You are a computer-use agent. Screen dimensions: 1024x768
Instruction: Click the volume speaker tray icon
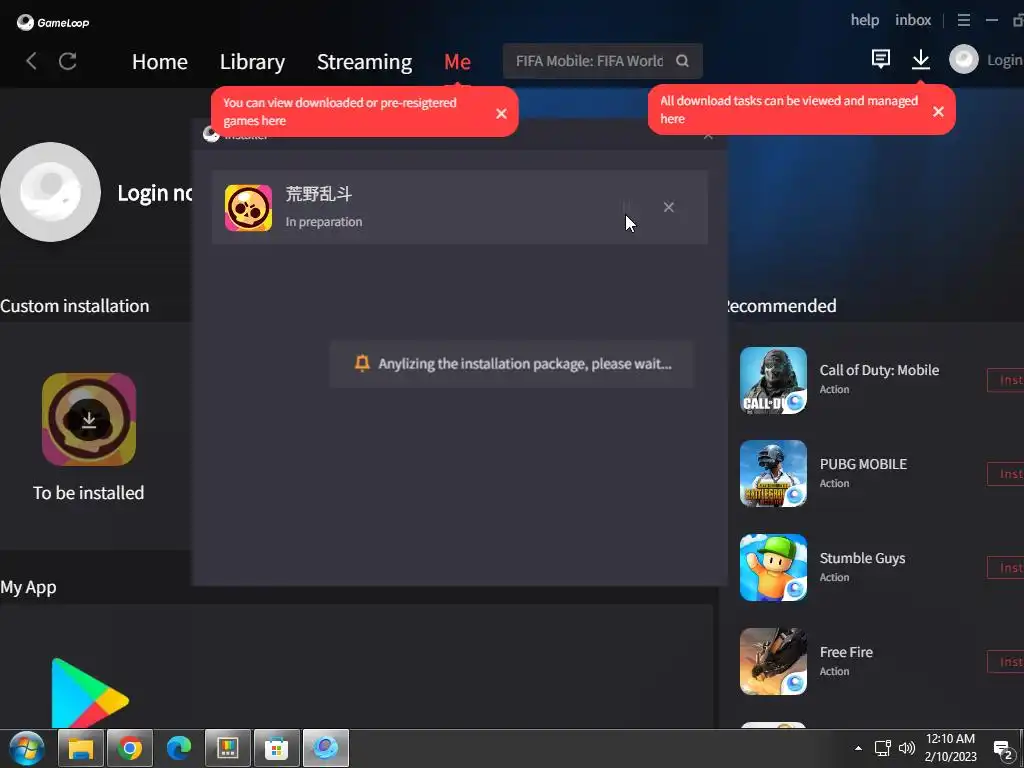pos(906,748)
